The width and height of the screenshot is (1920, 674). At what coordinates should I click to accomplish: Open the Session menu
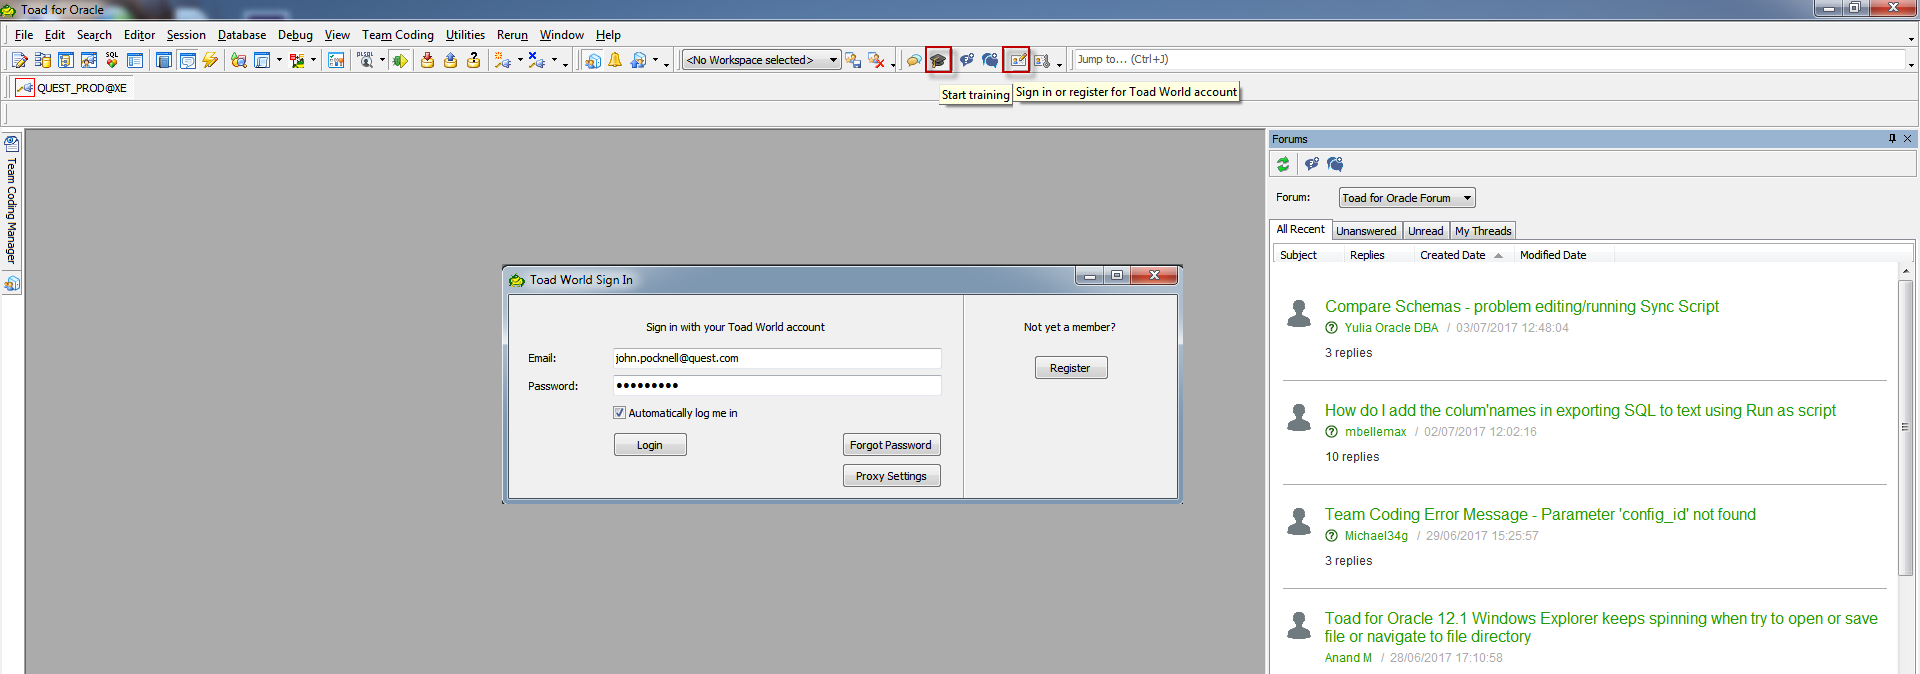[x=186, y=35]
